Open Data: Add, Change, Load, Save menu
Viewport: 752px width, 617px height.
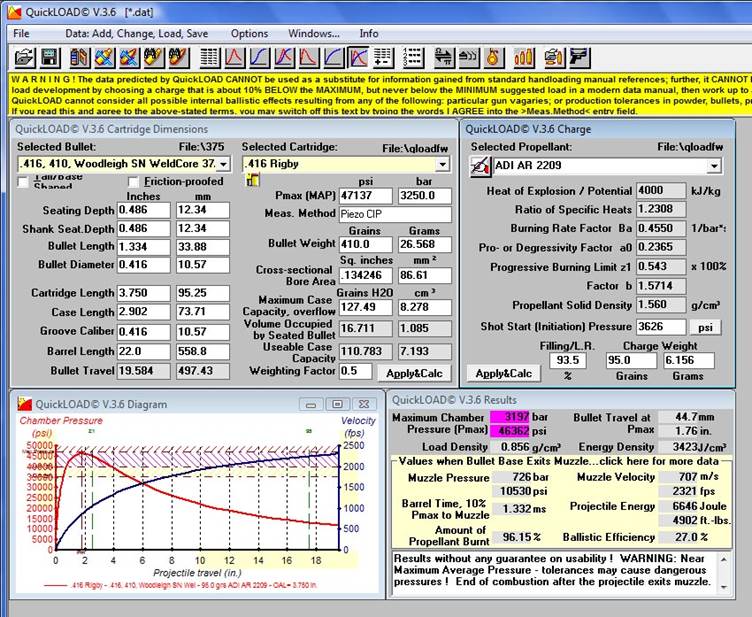[x=137, y=34]
